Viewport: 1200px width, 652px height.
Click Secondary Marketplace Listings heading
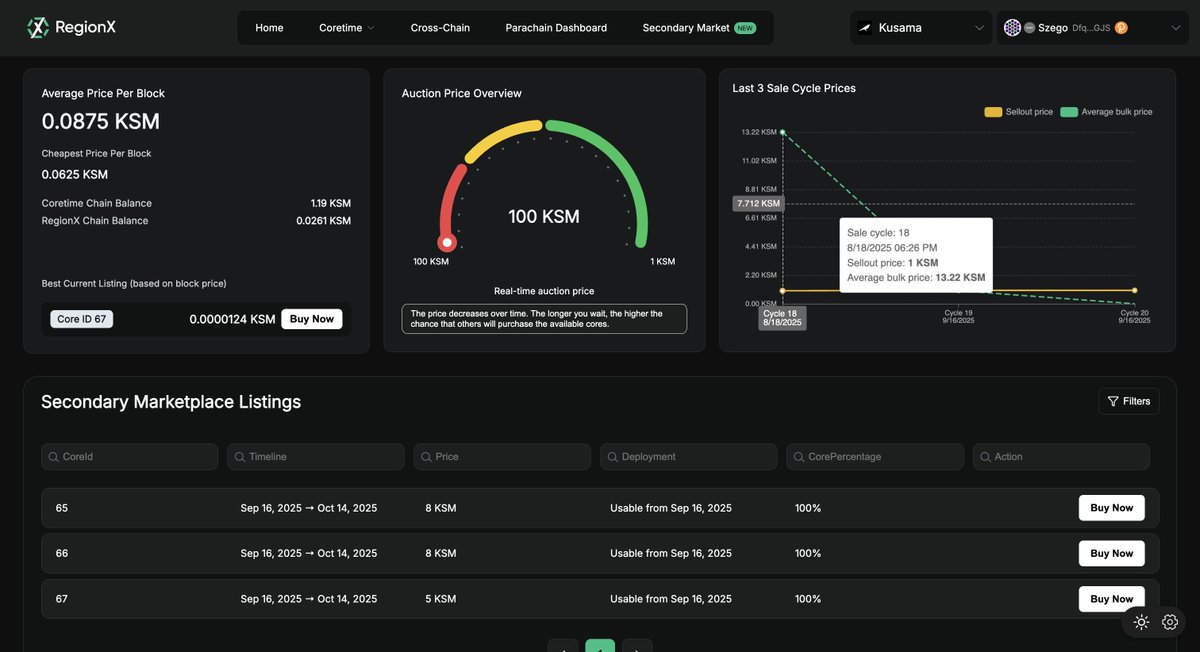coord(171,402)
